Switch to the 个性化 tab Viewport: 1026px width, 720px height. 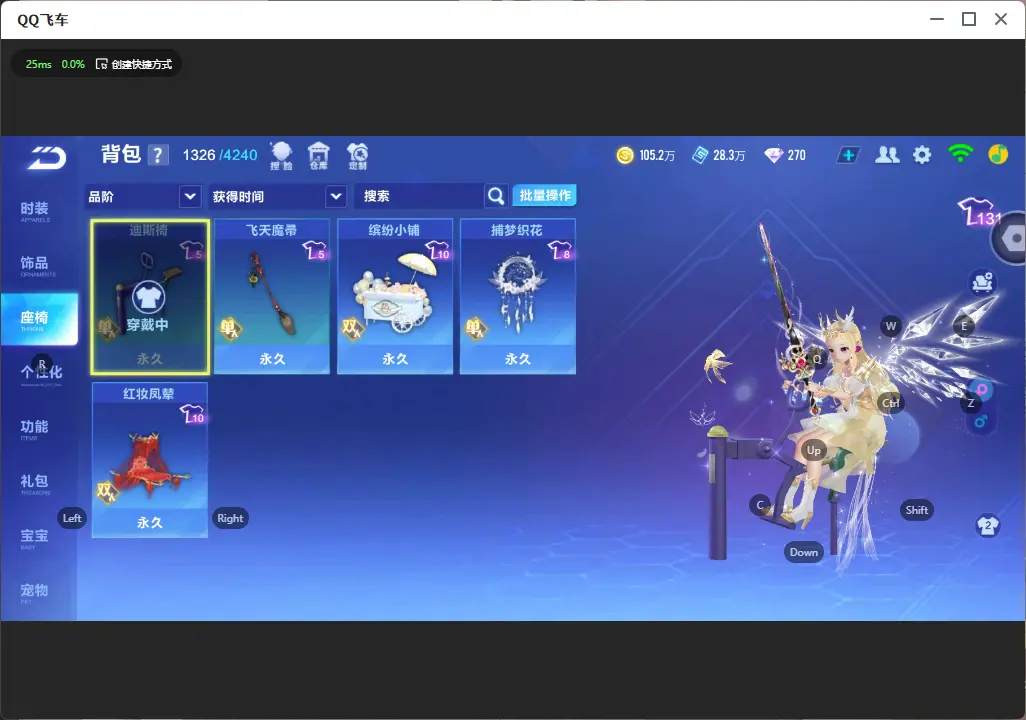41,373
